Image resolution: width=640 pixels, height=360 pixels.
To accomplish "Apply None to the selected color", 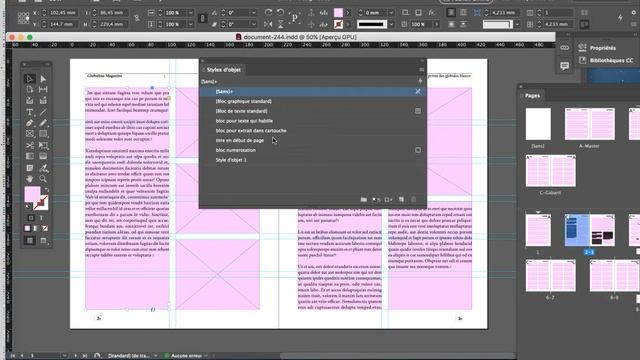I will coord(45,229).
